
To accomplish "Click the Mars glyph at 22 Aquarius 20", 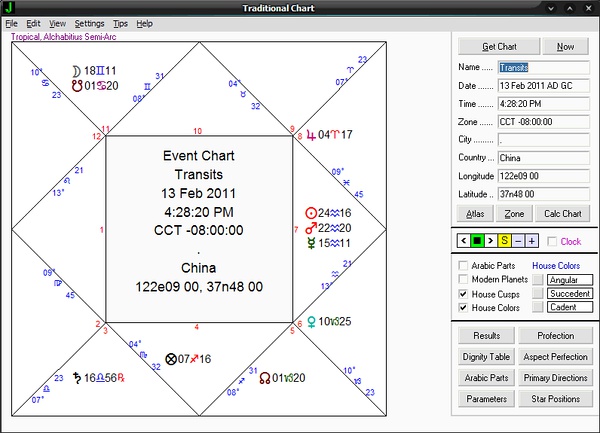I will click(x=311, y=228).
